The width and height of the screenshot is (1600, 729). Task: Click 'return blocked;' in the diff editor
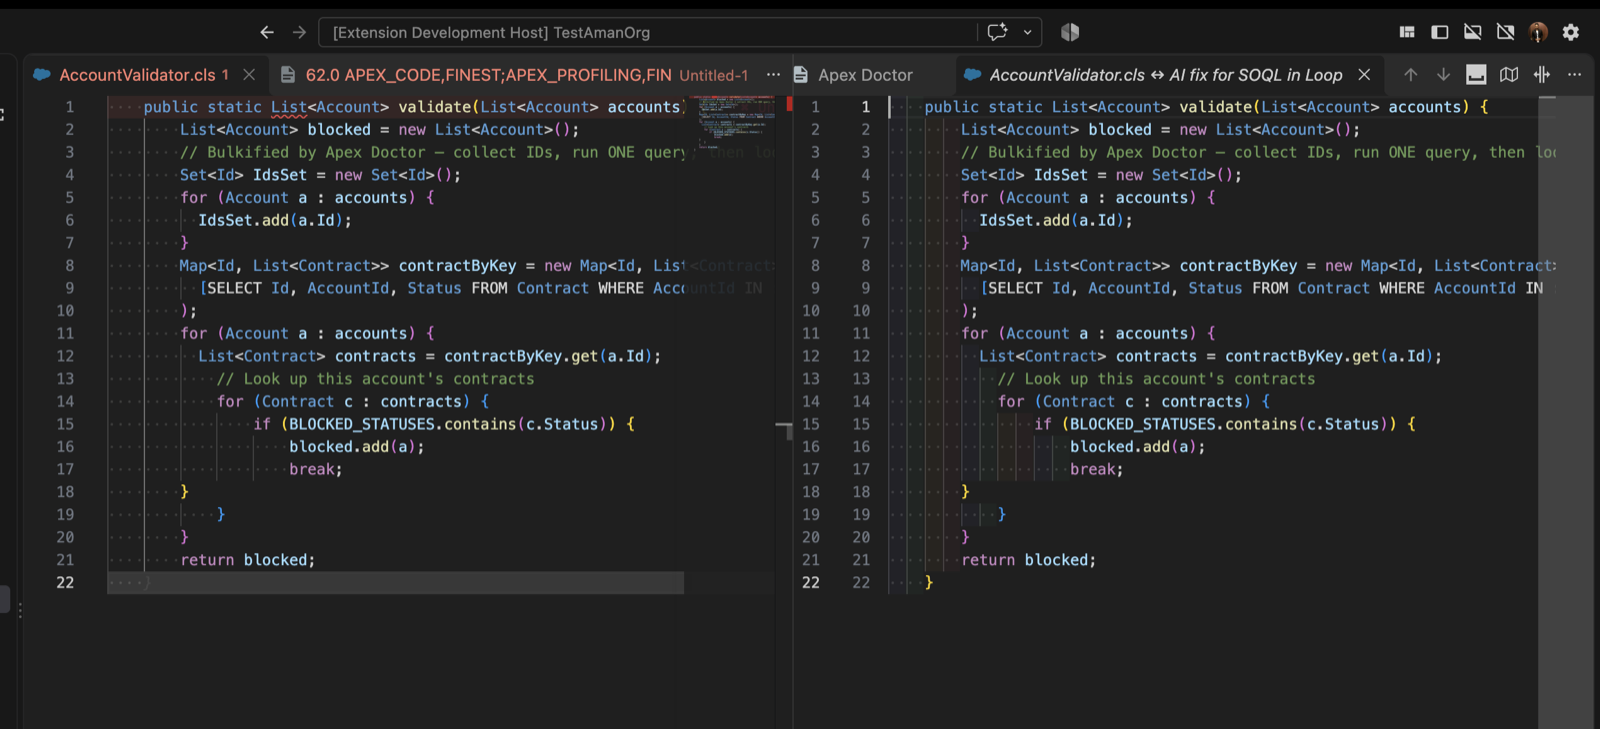[1029, 560]
